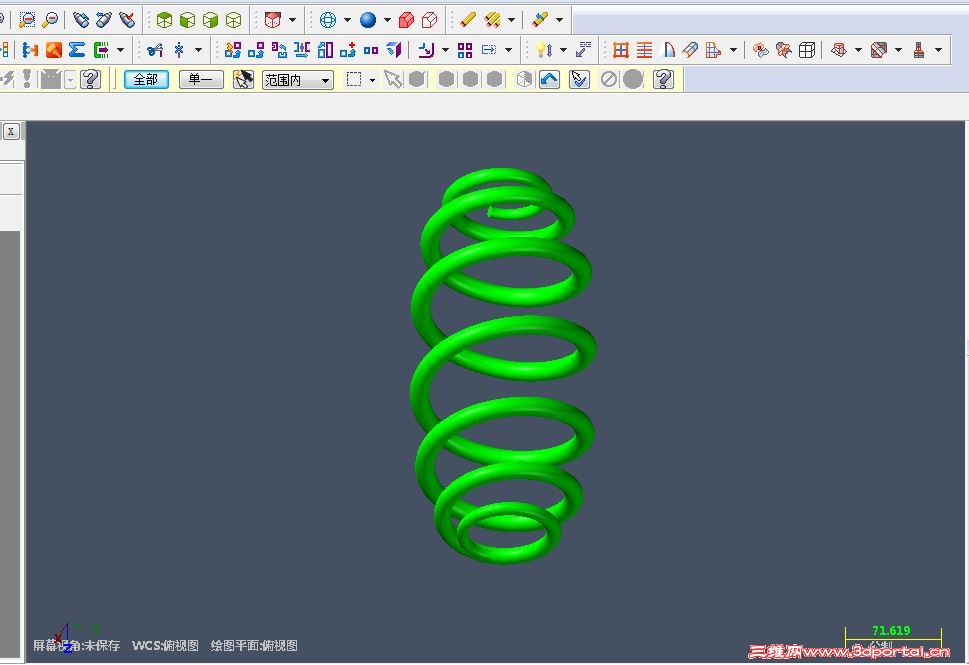The image size is (969, 665).
Task: Click the Xform icon with red plus
Action: 348,50
